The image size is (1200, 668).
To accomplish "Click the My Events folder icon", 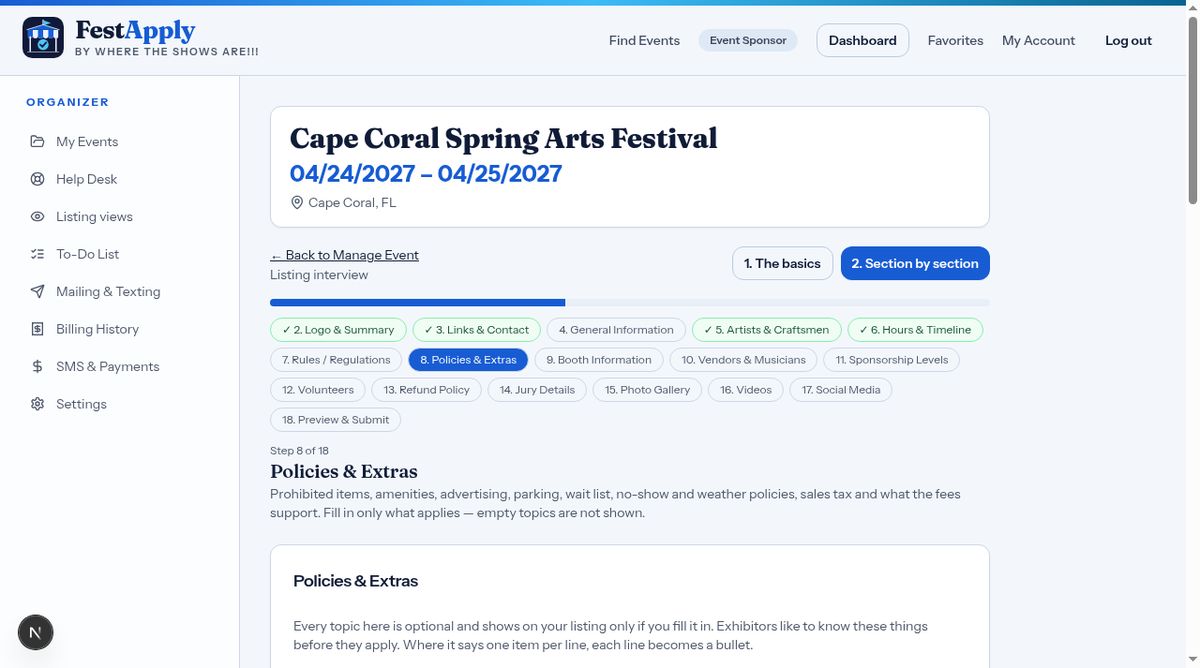I will click(x=37, y=141).
